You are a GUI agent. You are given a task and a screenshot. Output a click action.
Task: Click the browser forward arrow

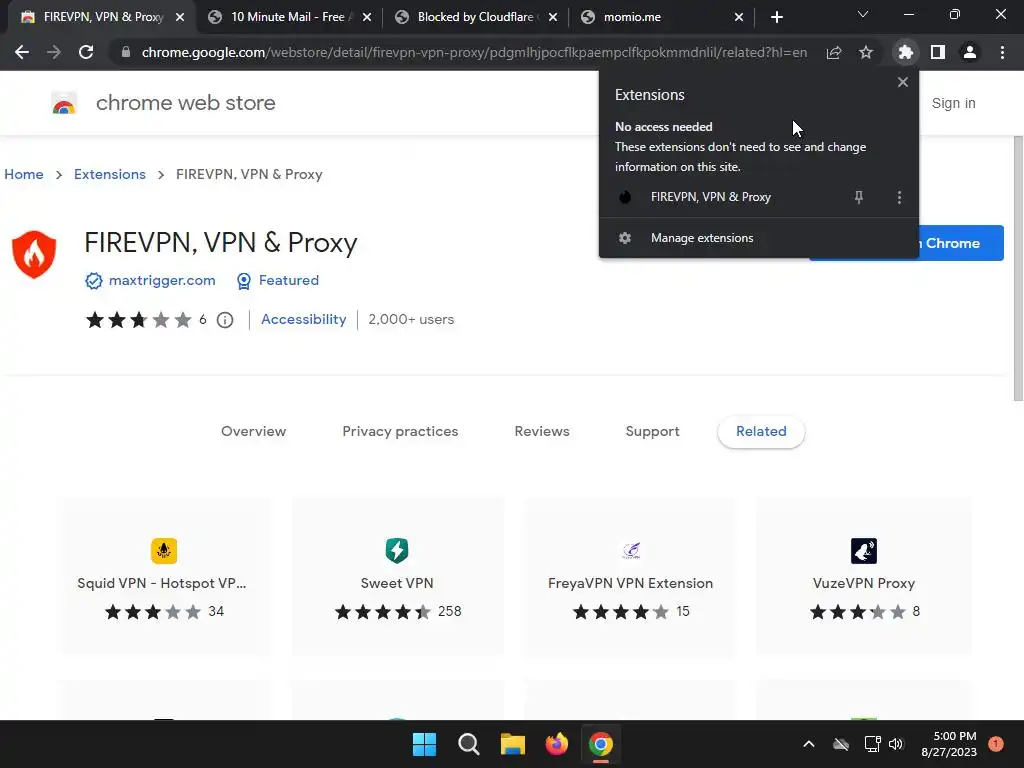[54, 52]
